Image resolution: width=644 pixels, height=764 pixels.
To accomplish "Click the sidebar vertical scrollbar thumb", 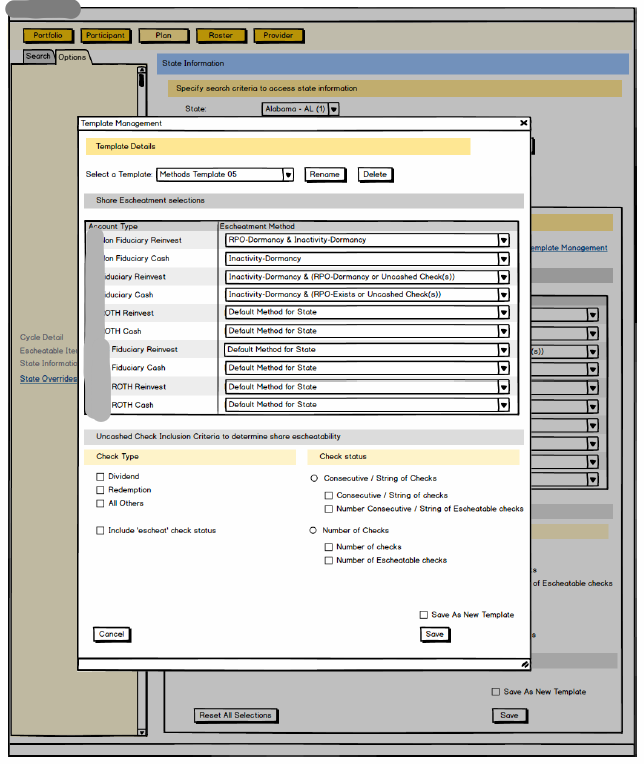I will (x=141, y=80).
